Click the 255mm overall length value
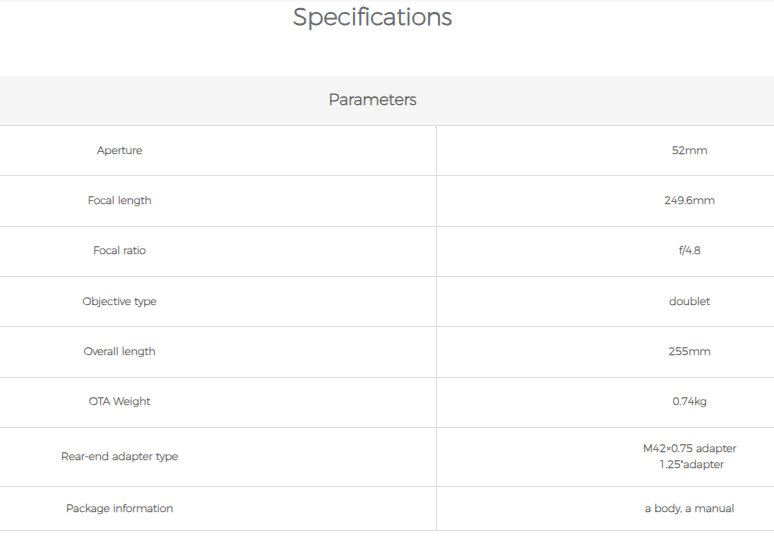Screen dimensions: 774x555 coord(689,351)
